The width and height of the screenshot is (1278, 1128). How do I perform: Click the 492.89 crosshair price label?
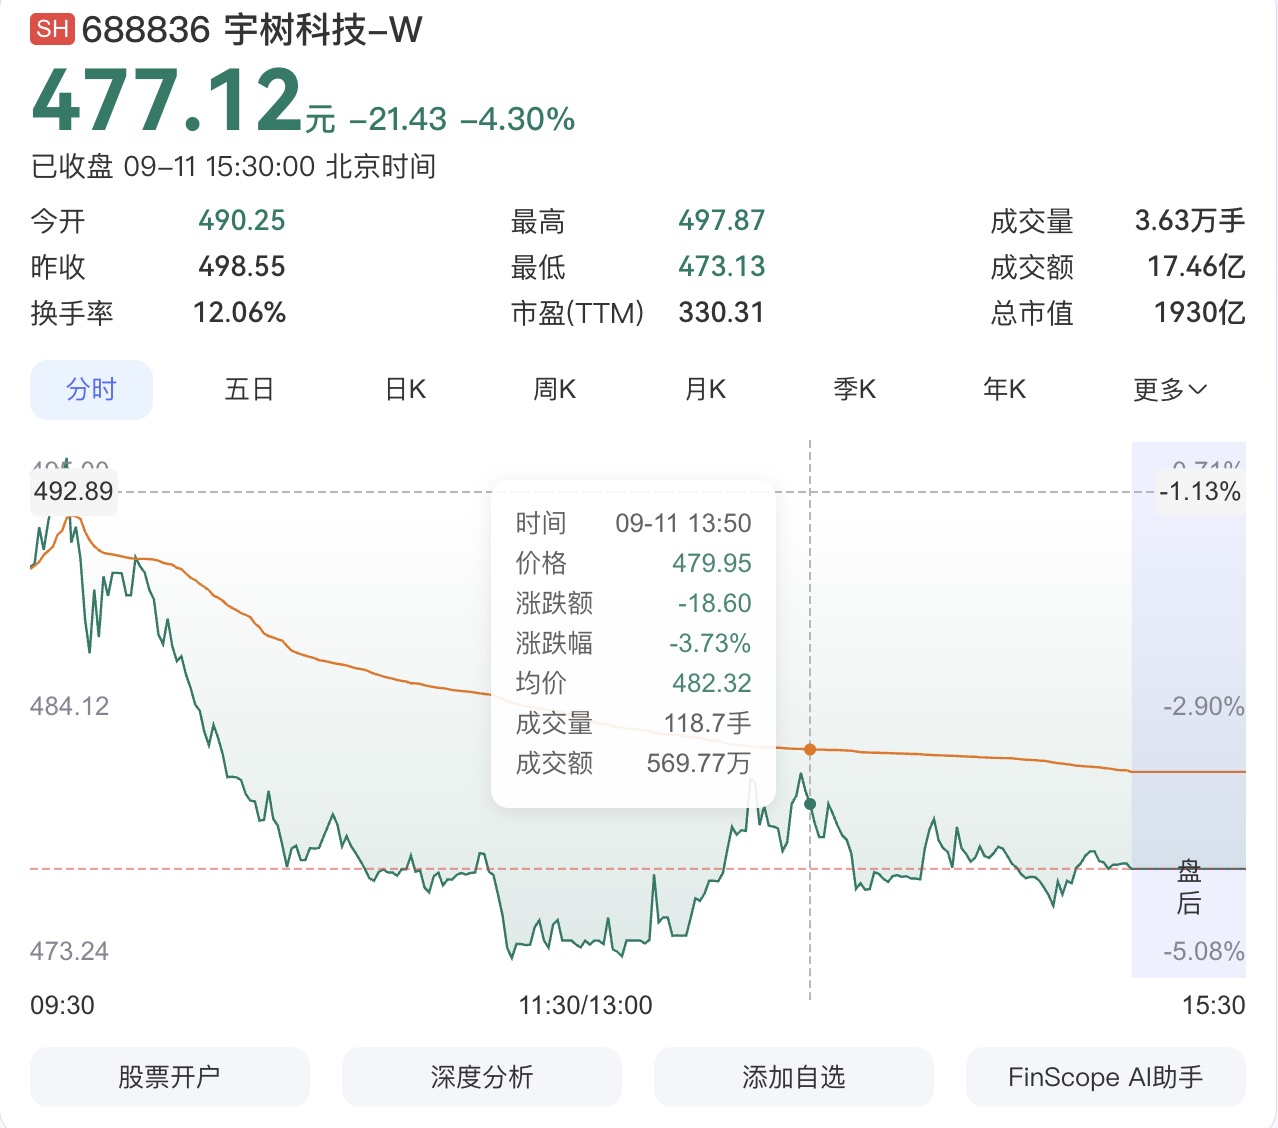tap(73, 491)
